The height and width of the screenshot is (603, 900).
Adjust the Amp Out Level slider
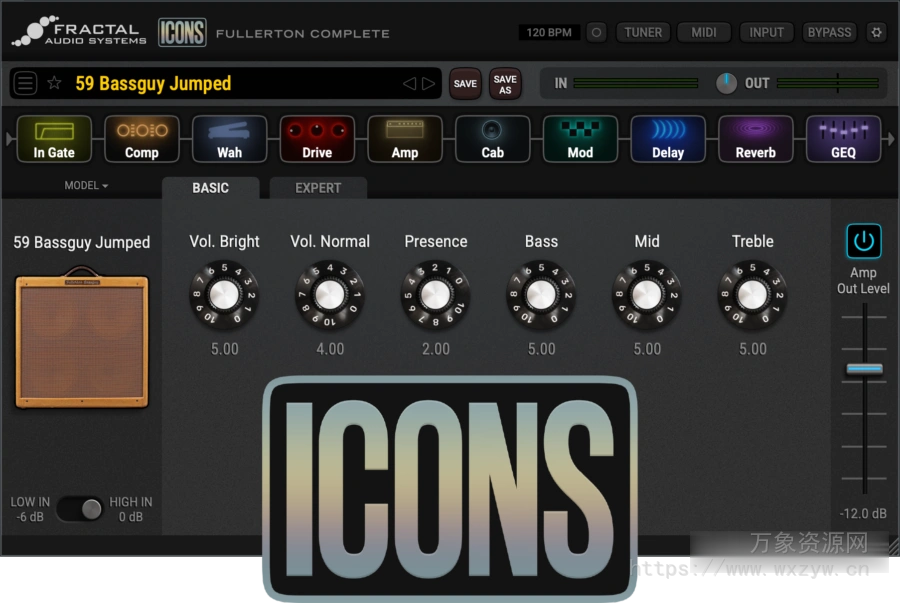point(862,369)
